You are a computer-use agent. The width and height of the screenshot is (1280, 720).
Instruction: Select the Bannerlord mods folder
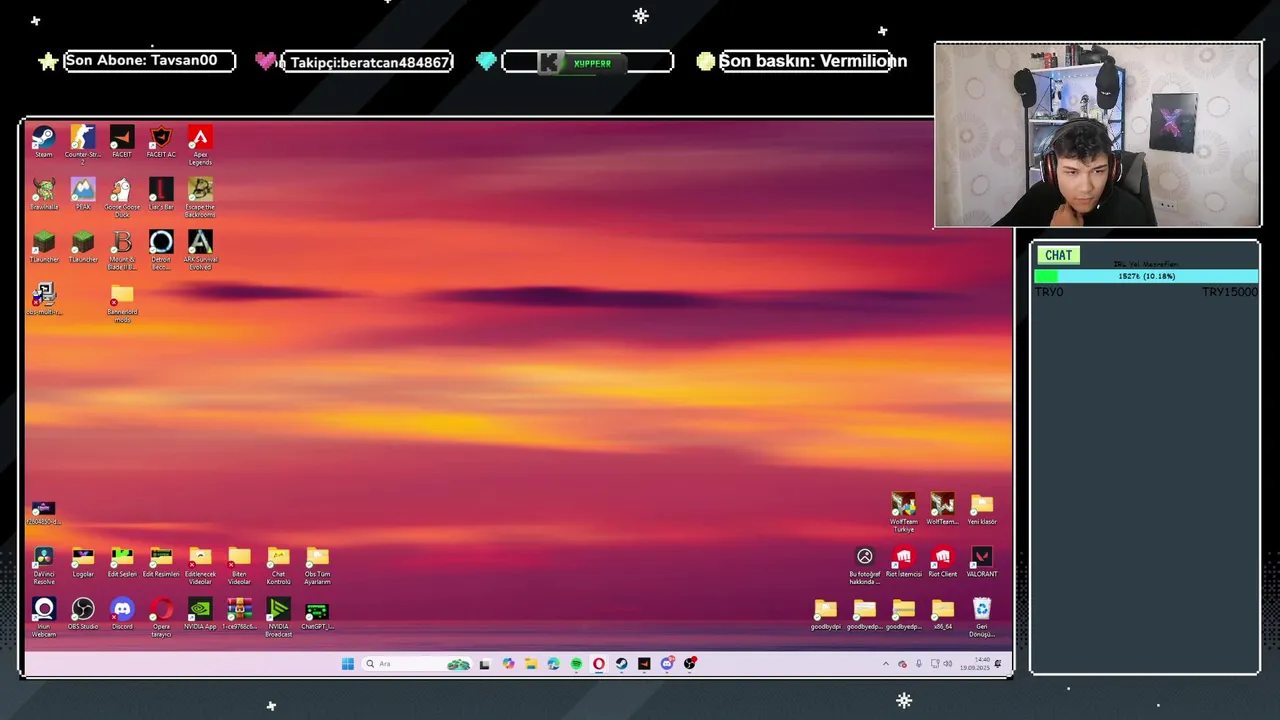pos(122,302)
